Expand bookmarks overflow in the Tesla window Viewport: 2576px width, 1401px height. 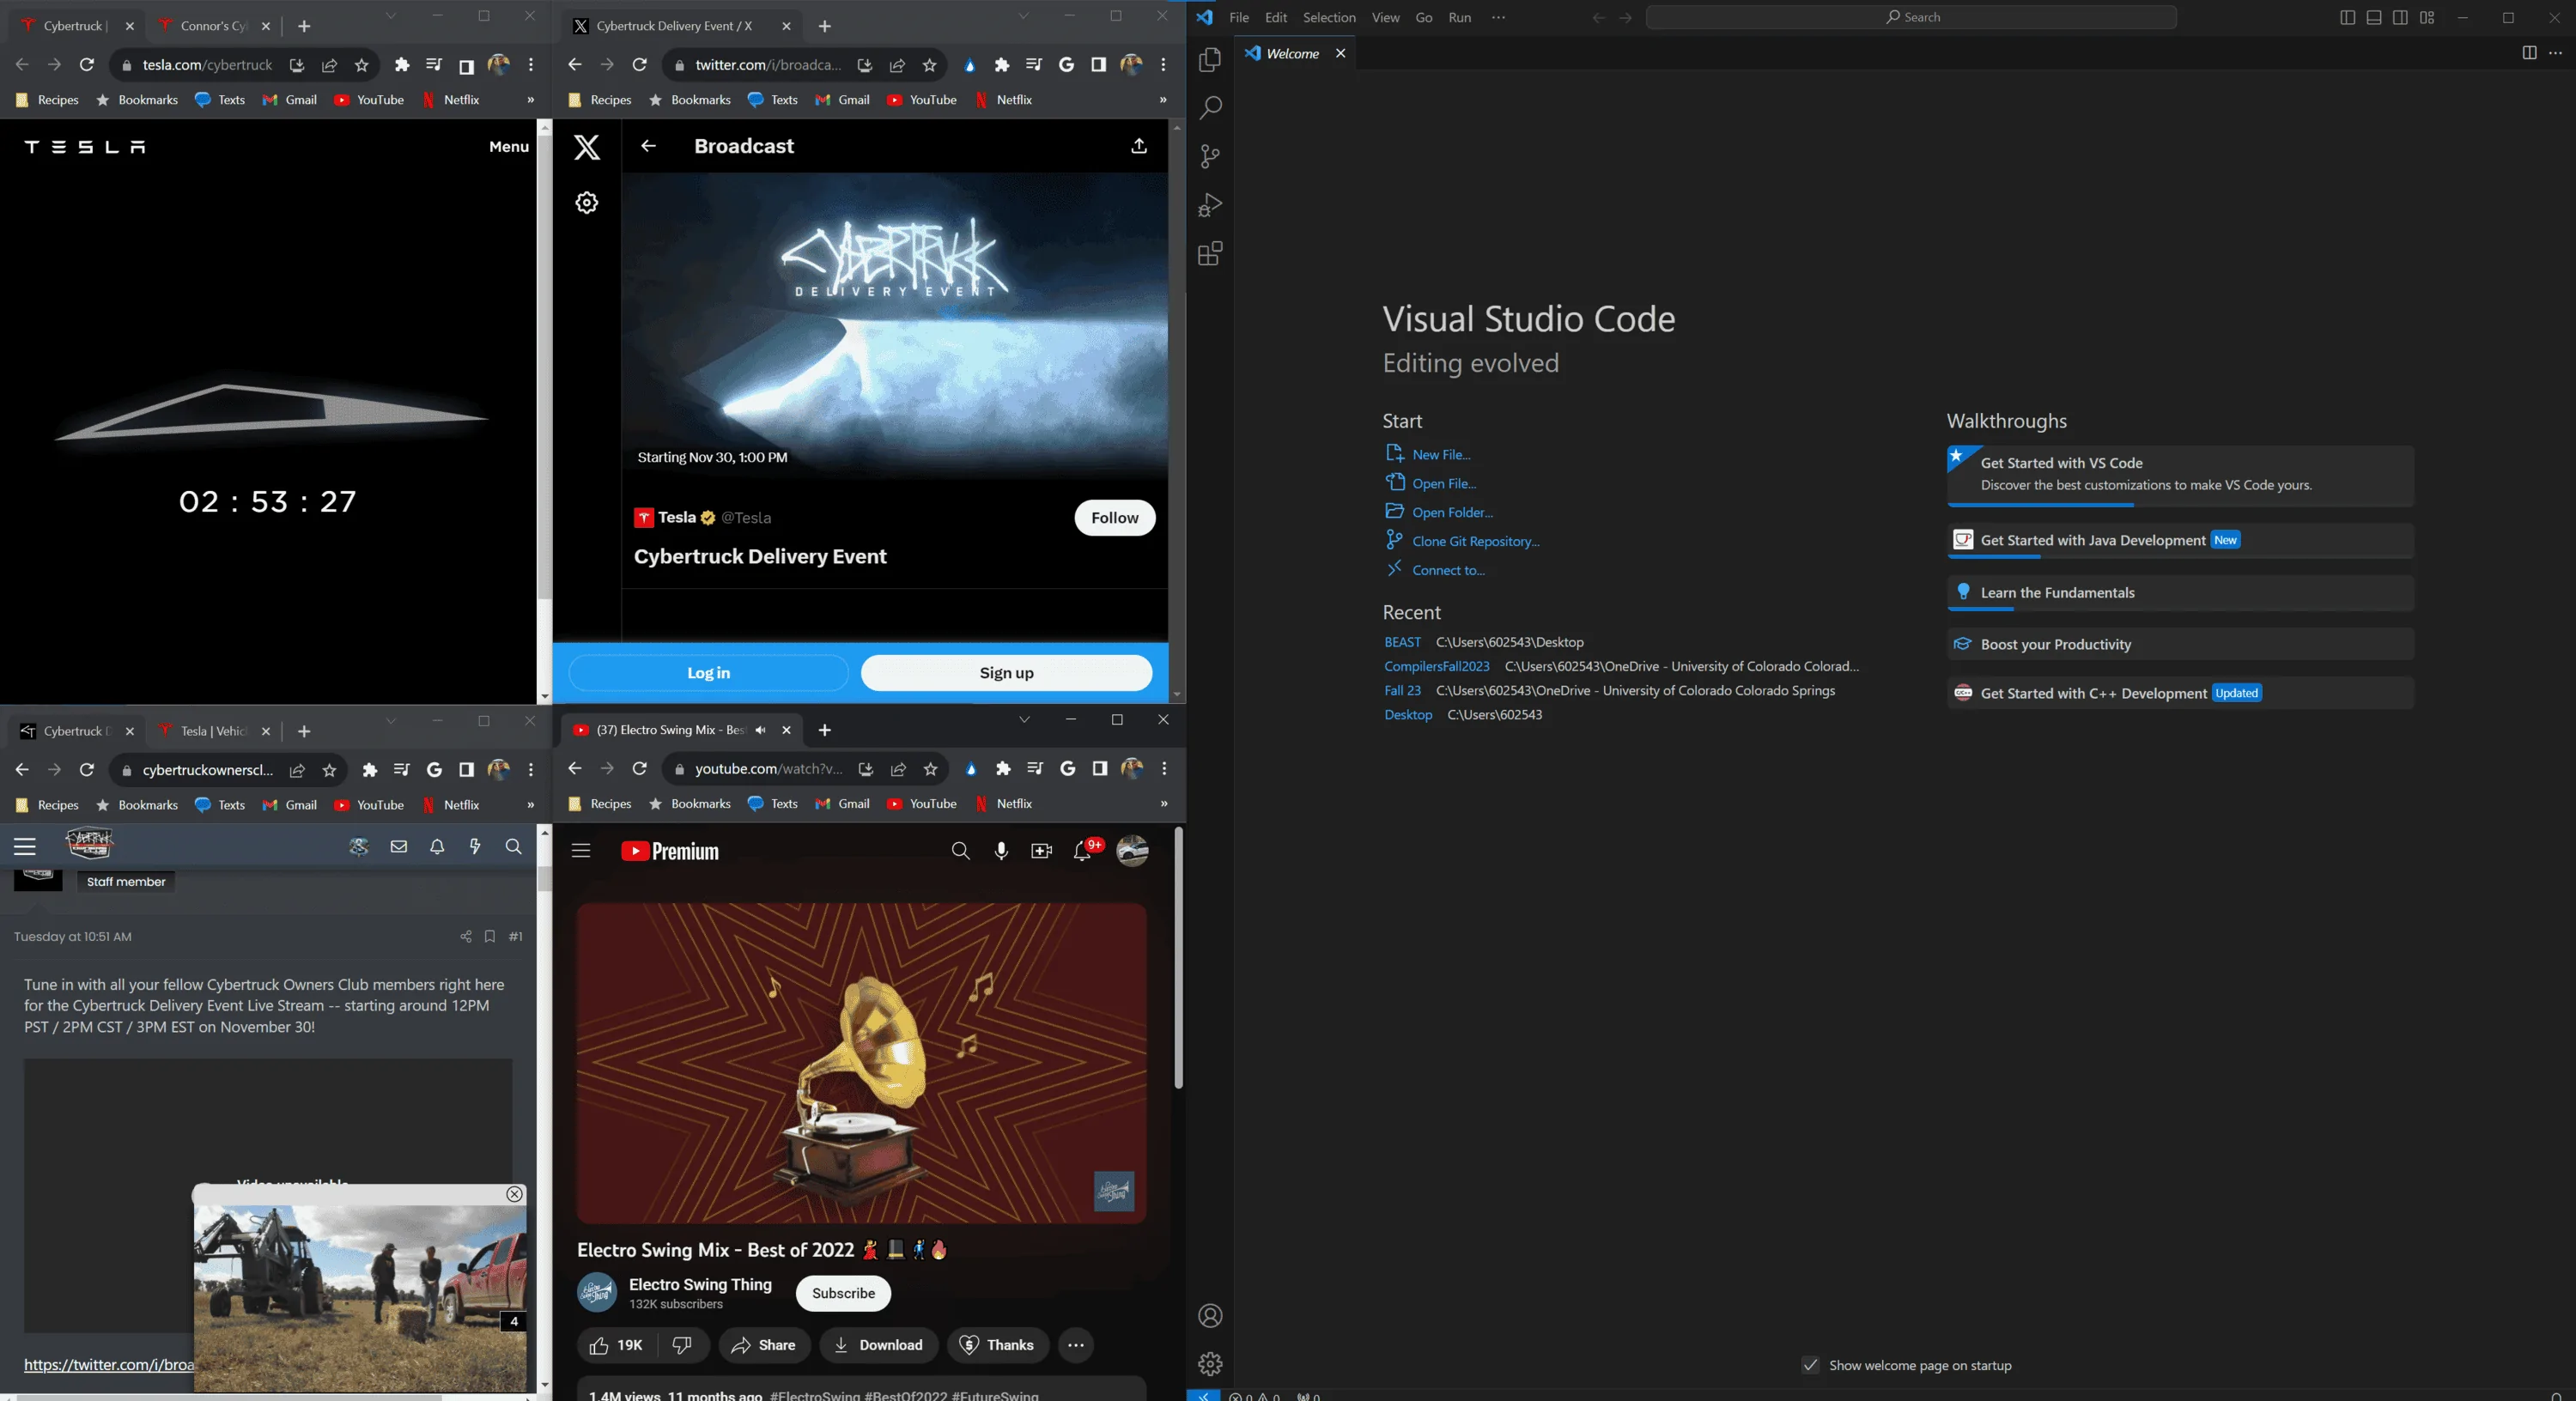[530, 100]
